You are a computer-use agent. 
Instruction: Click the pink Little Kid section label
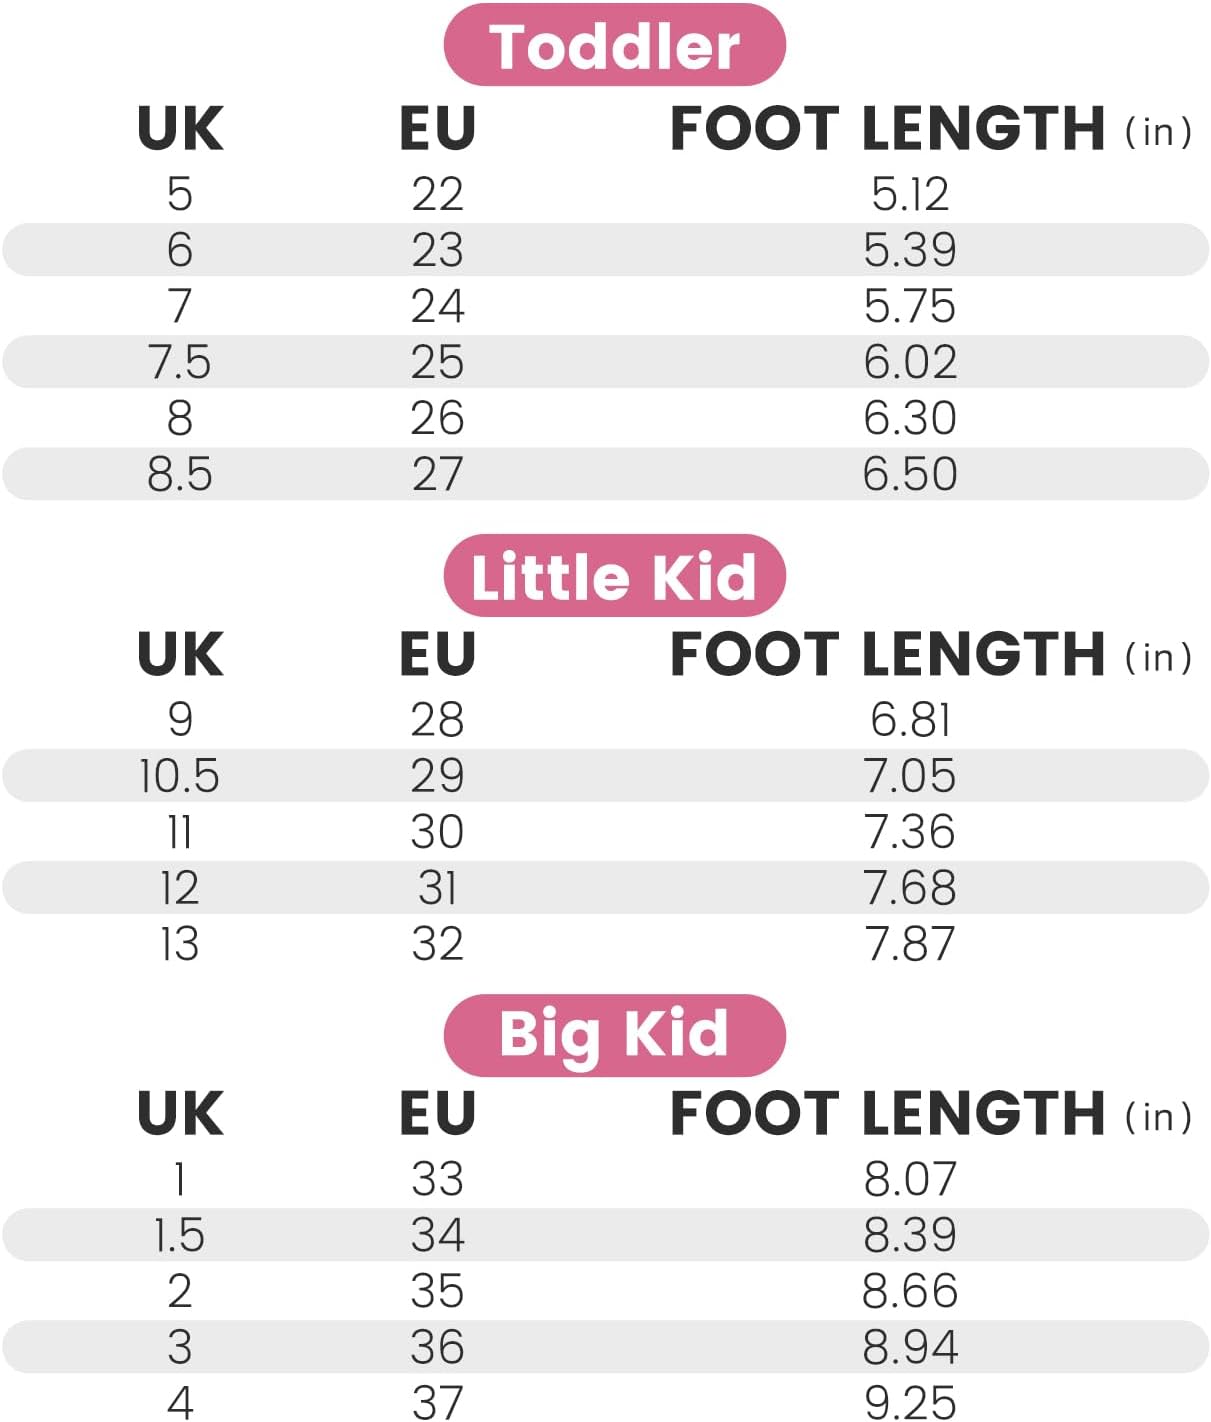pyautogui.click(x=614, y=576)
